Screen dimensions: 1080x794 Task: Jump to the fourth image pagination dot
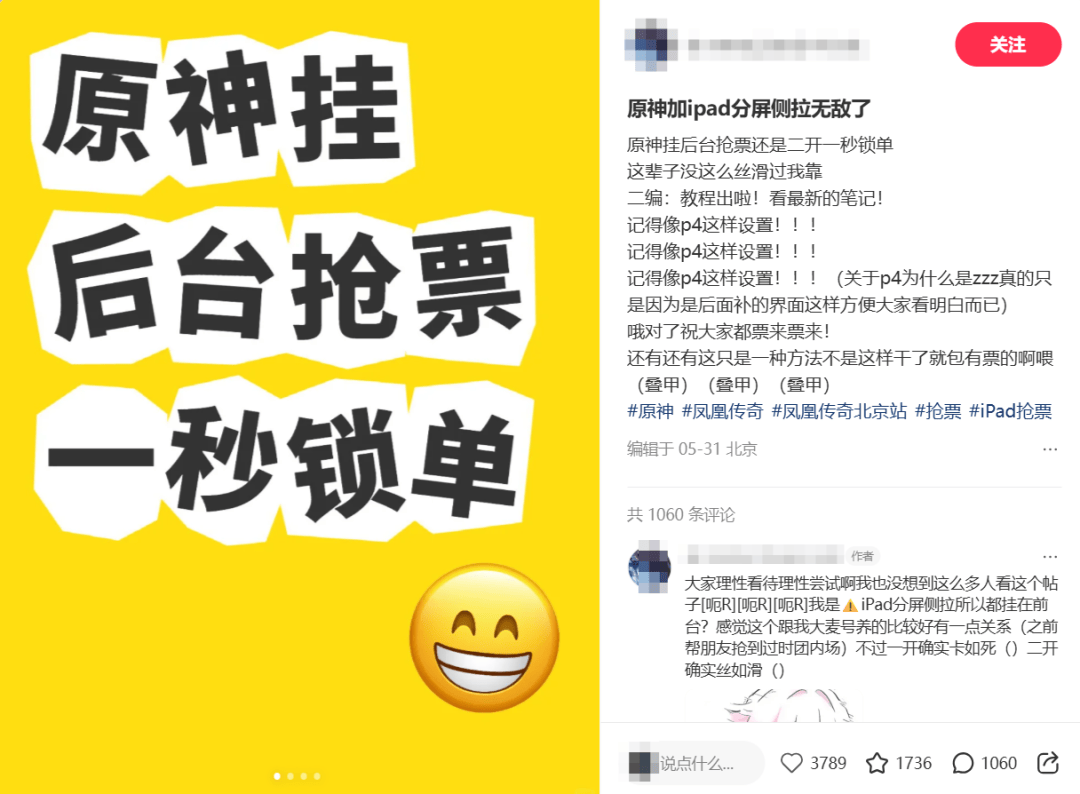click(x=317, y=776)
